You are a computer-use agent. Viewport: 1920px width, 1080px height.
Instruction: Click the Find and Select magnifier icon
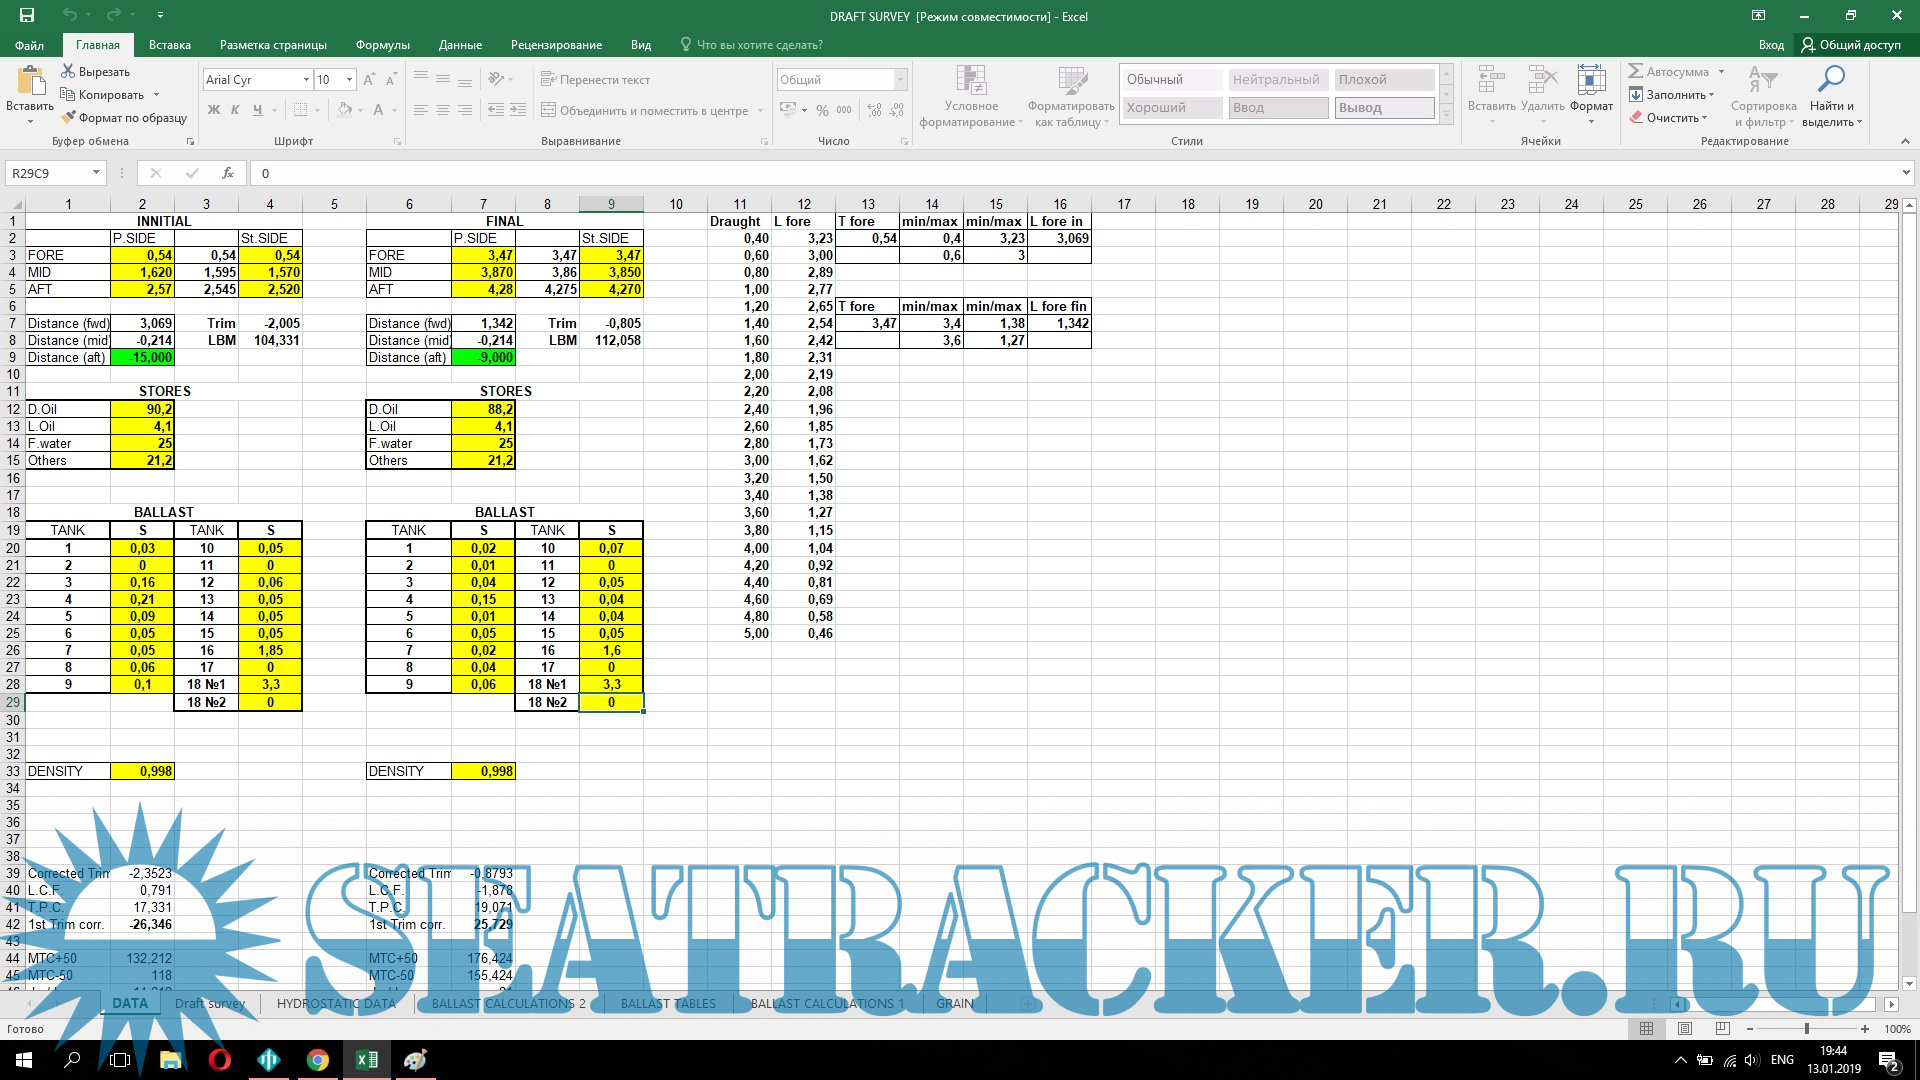[1832, 80]
